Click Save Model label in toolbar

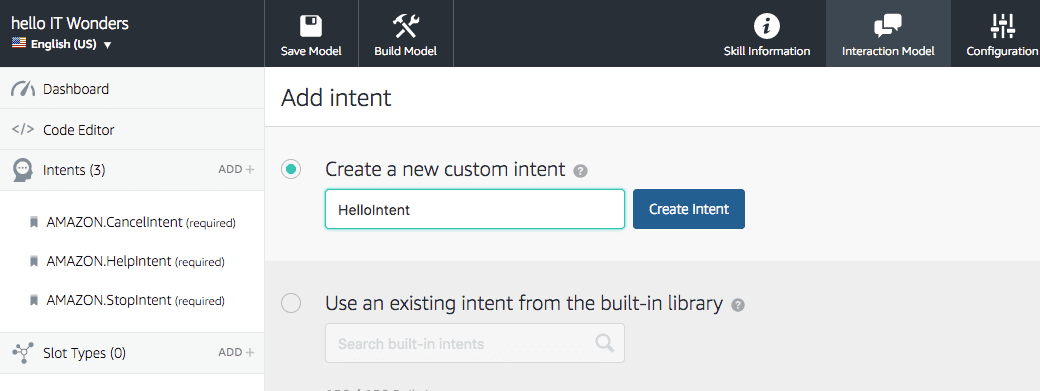(311, 51)
